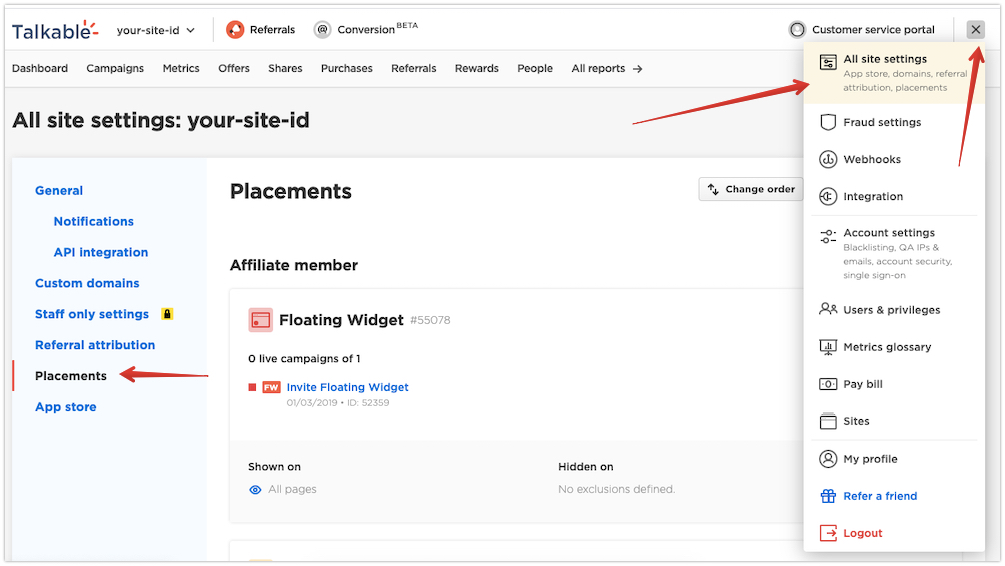Go to the Dashboard tab
This screenshot has height=566, width=1005.
coord(40,68)
